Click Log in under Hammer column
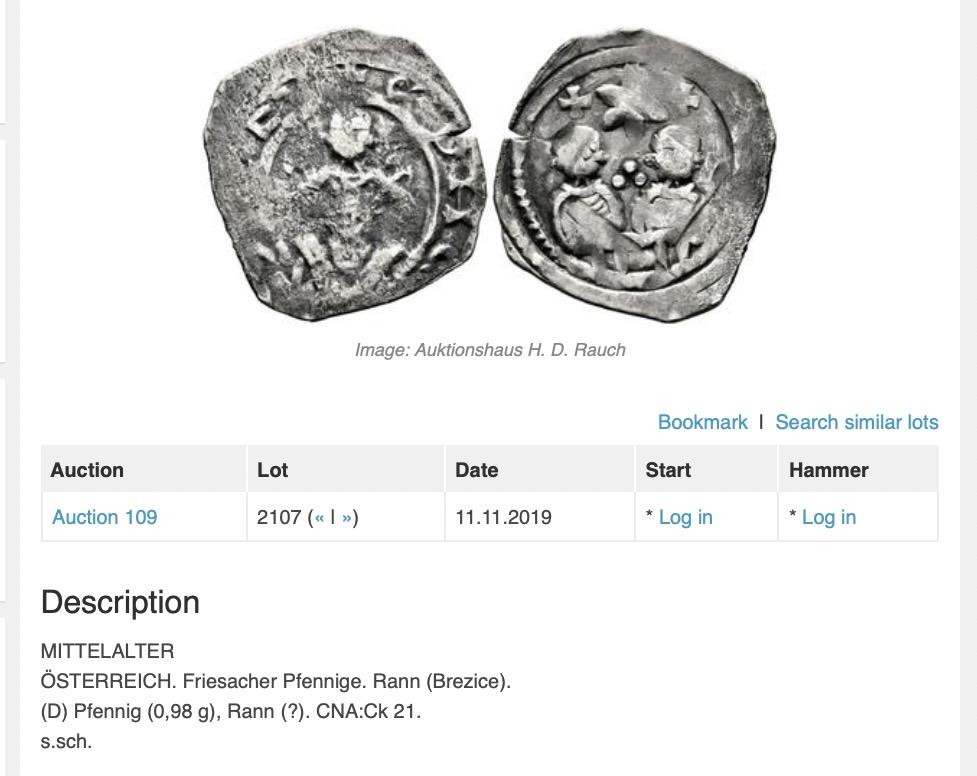This screenshot has width=977, height=776. tap(829, 517)
